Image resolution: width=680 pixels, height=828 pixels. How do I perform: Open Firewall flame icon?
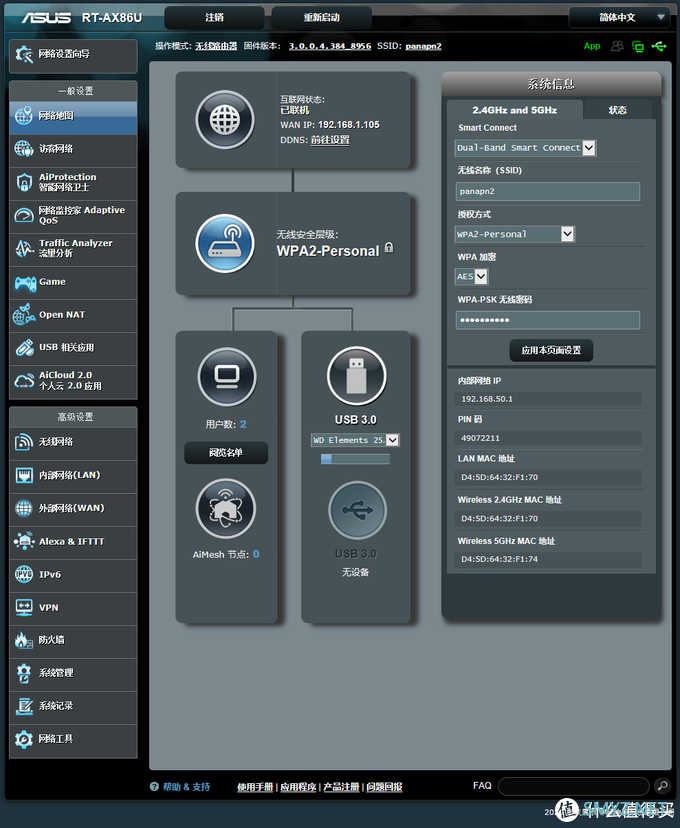pos(24,641)
